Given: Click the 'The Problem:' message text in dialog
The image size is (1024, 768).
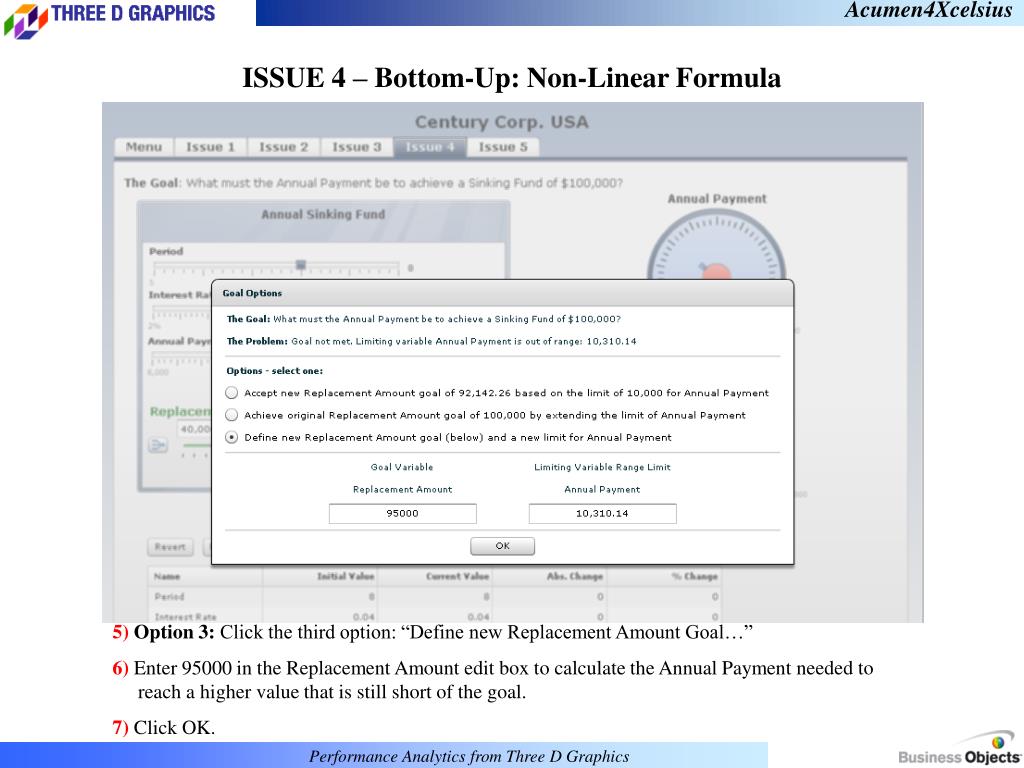Looking at the screenshot, I should point(432,341).
